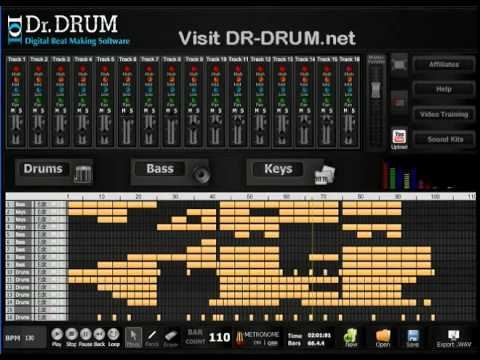Open the Sound Kits button
This screenshot has height=360, width=480.
click(x=444, y=139)
